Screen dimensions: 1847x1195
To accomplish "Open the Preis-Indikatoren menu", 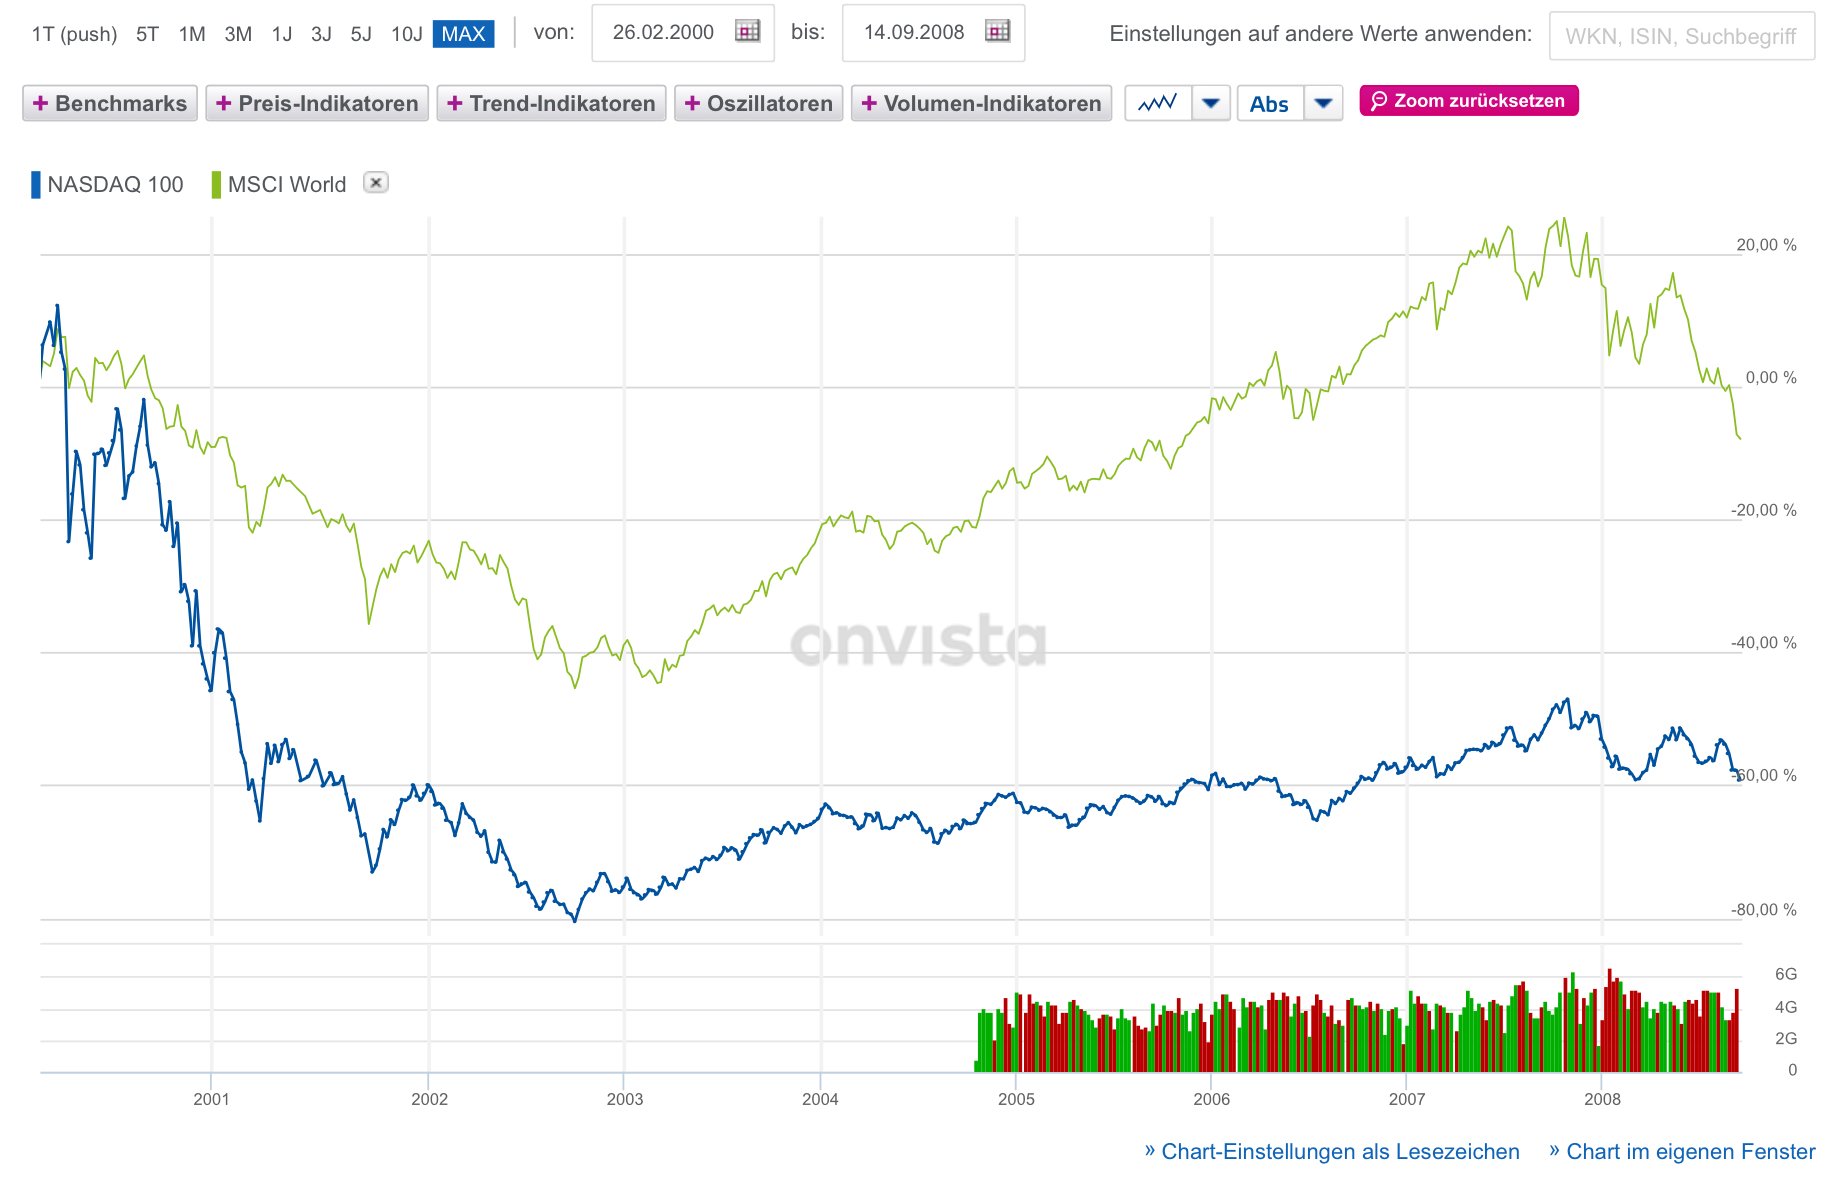I will coord(317,103).
